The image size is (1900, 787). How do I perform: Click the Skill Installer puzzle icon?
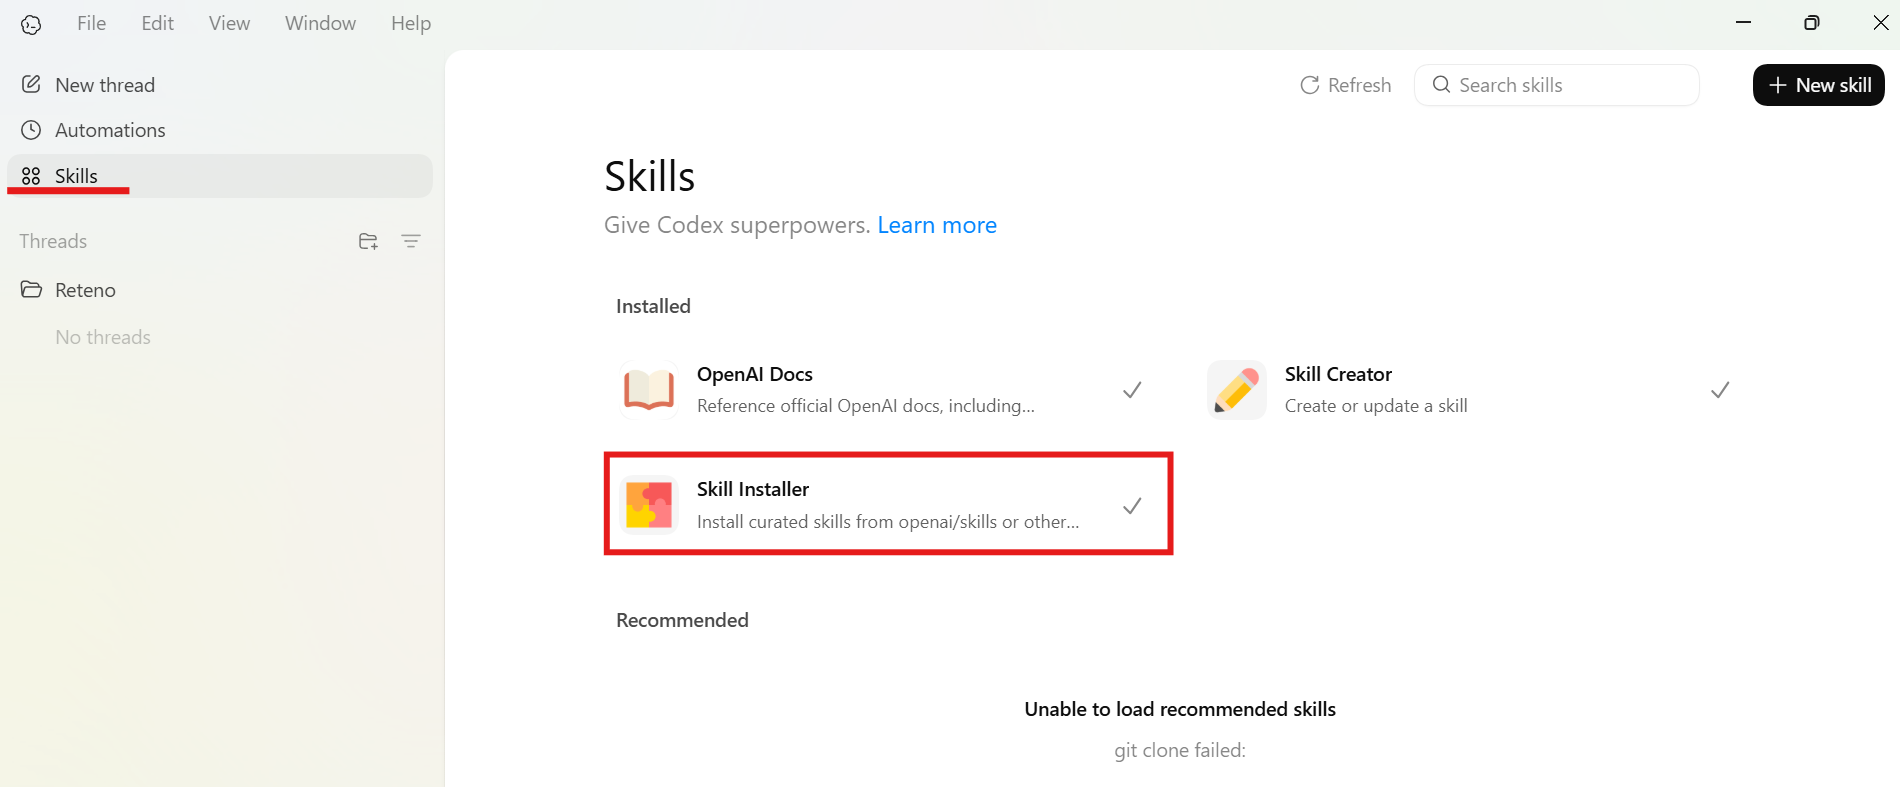tap(648, 504)
